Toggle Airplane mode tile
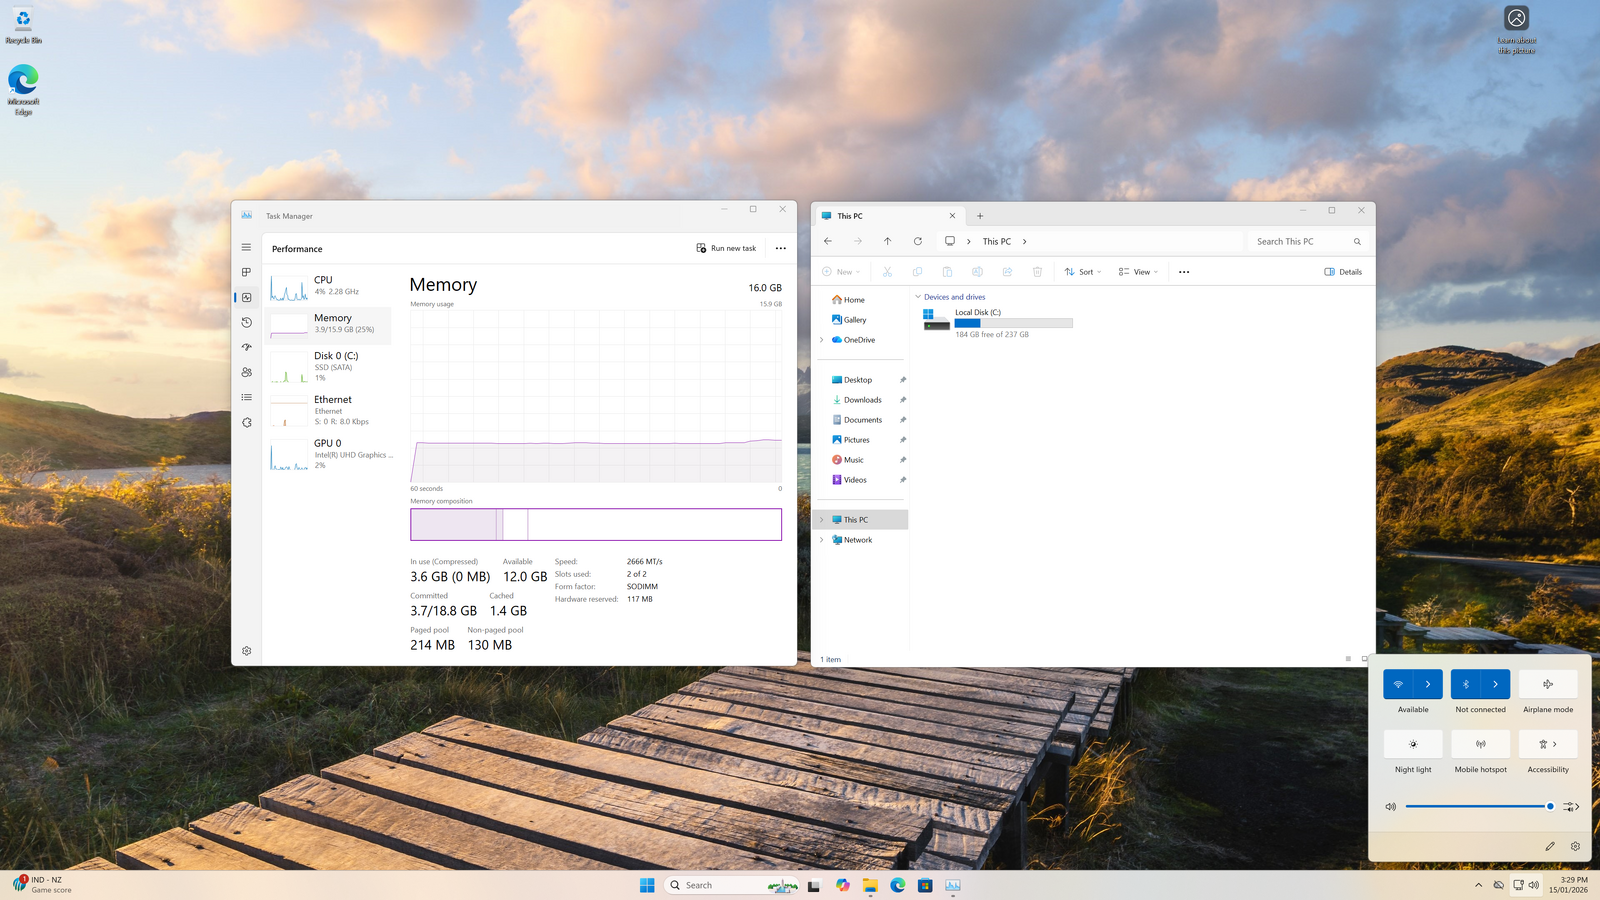Screen dimensions: 1600x900 [1547, 684]
